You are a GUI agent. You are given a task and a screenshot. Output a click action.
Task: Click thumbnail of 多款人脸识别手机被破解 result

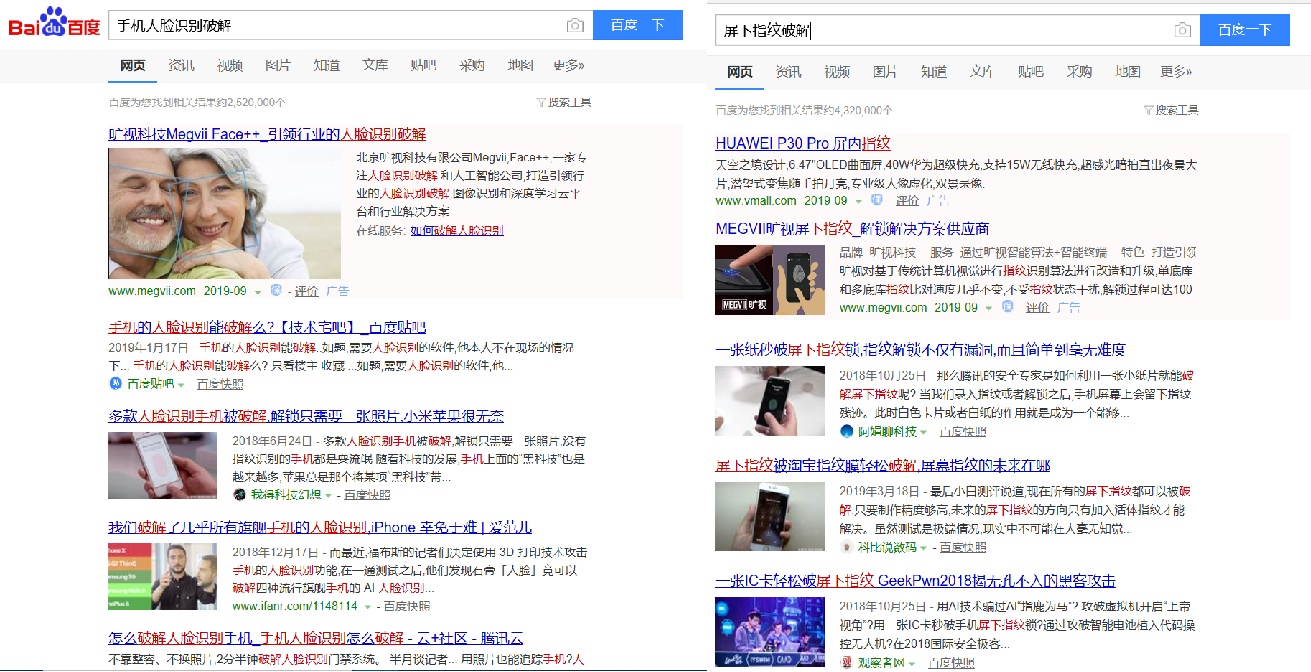(x=162, y=465)
